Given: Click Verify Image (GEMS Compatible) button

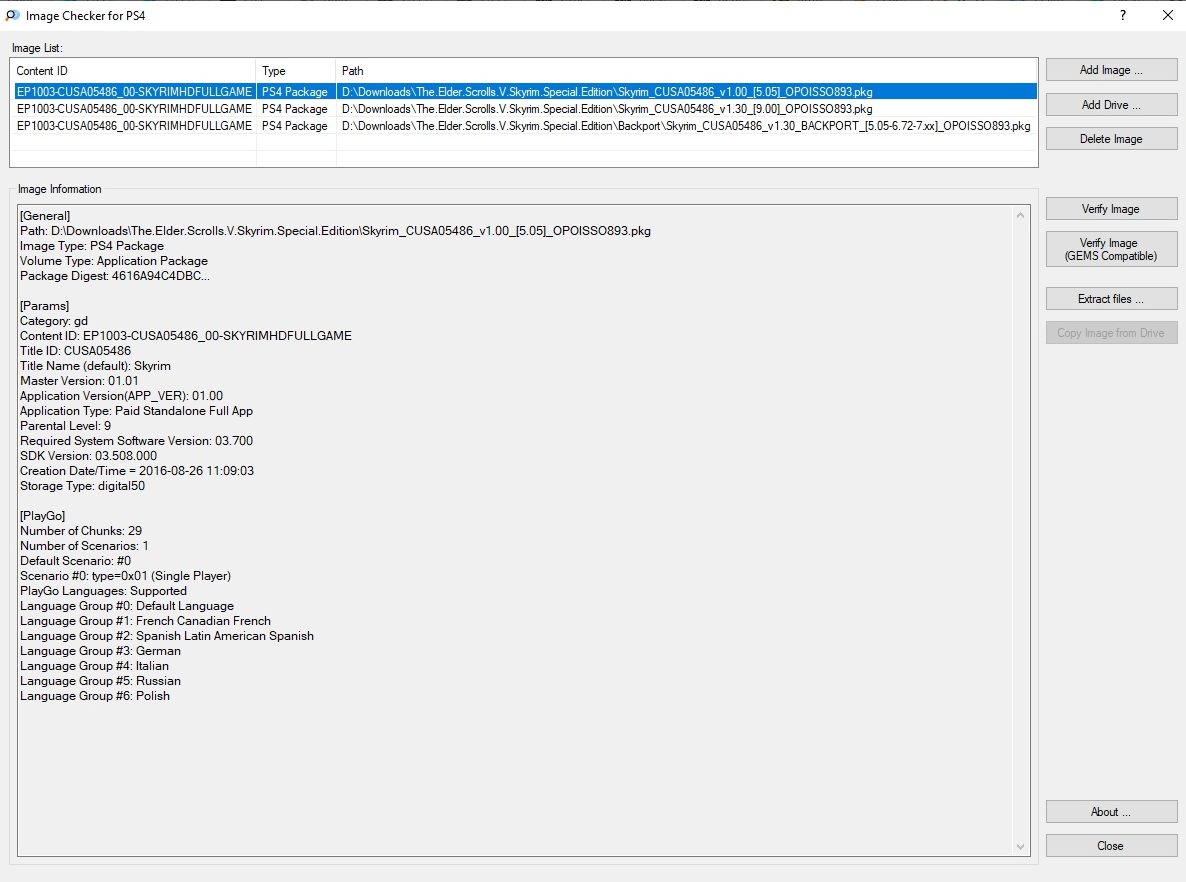Looking at the screenshot, I should (1111, 249).
